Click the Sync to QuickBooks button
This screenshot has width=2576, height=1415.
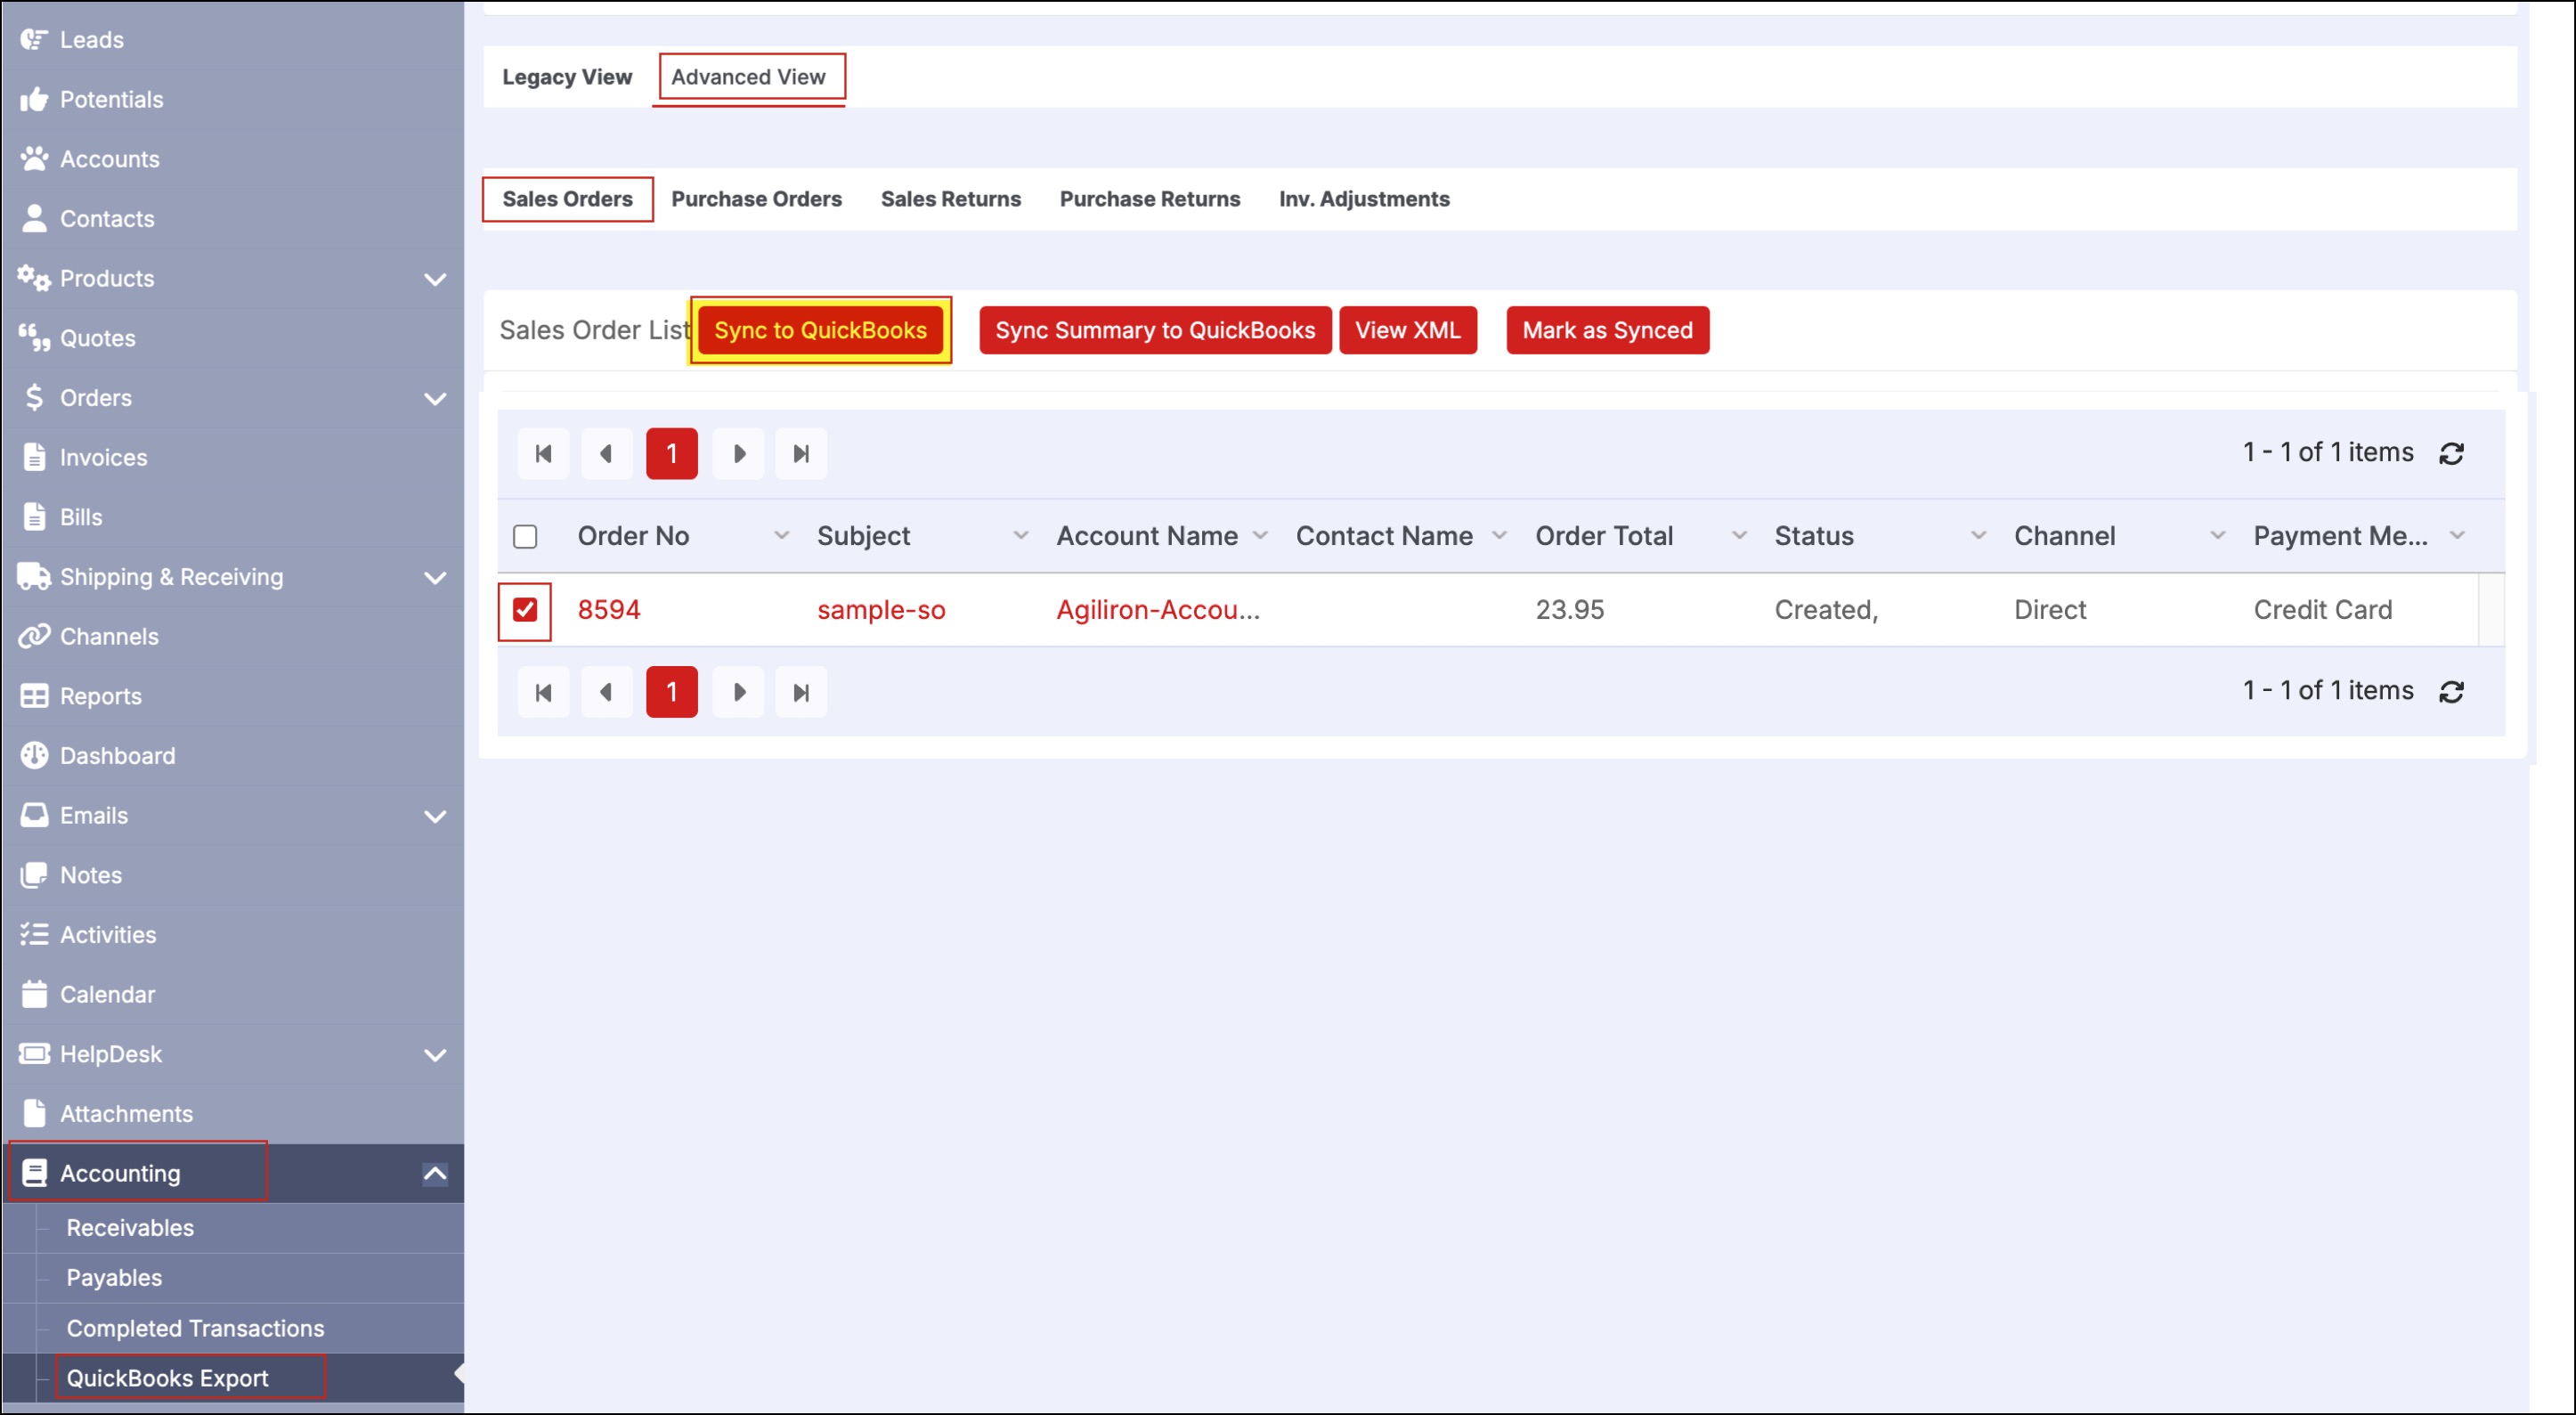[x=820, y=330]
